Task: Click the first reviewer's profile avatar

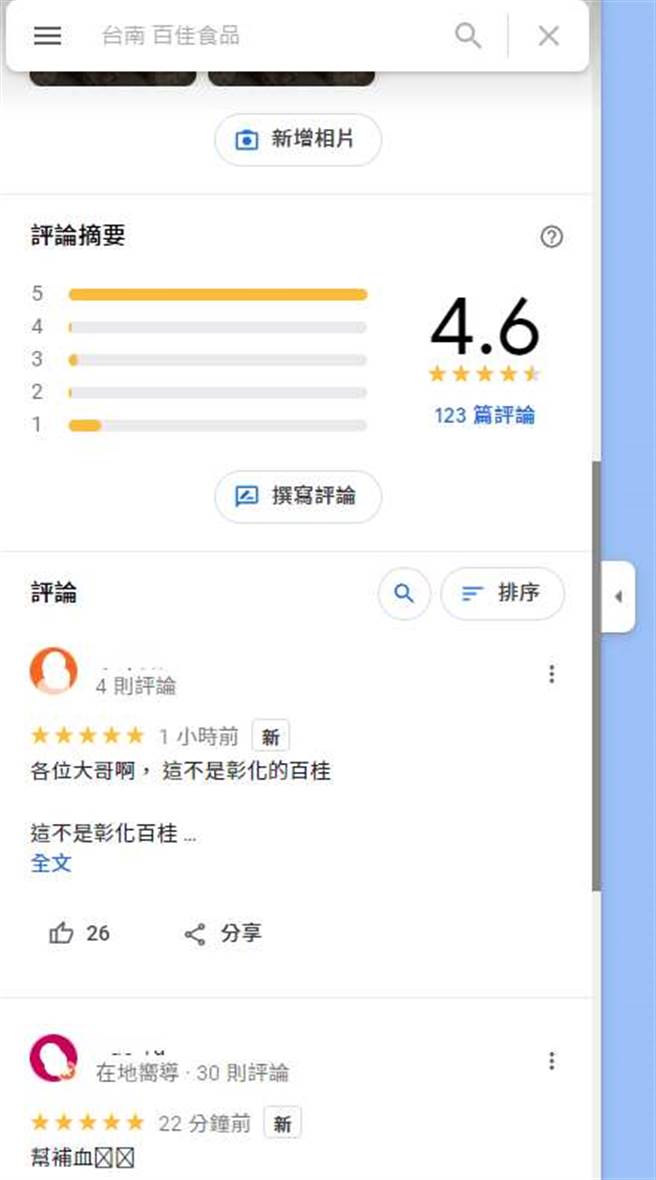Action: point(54,671)
